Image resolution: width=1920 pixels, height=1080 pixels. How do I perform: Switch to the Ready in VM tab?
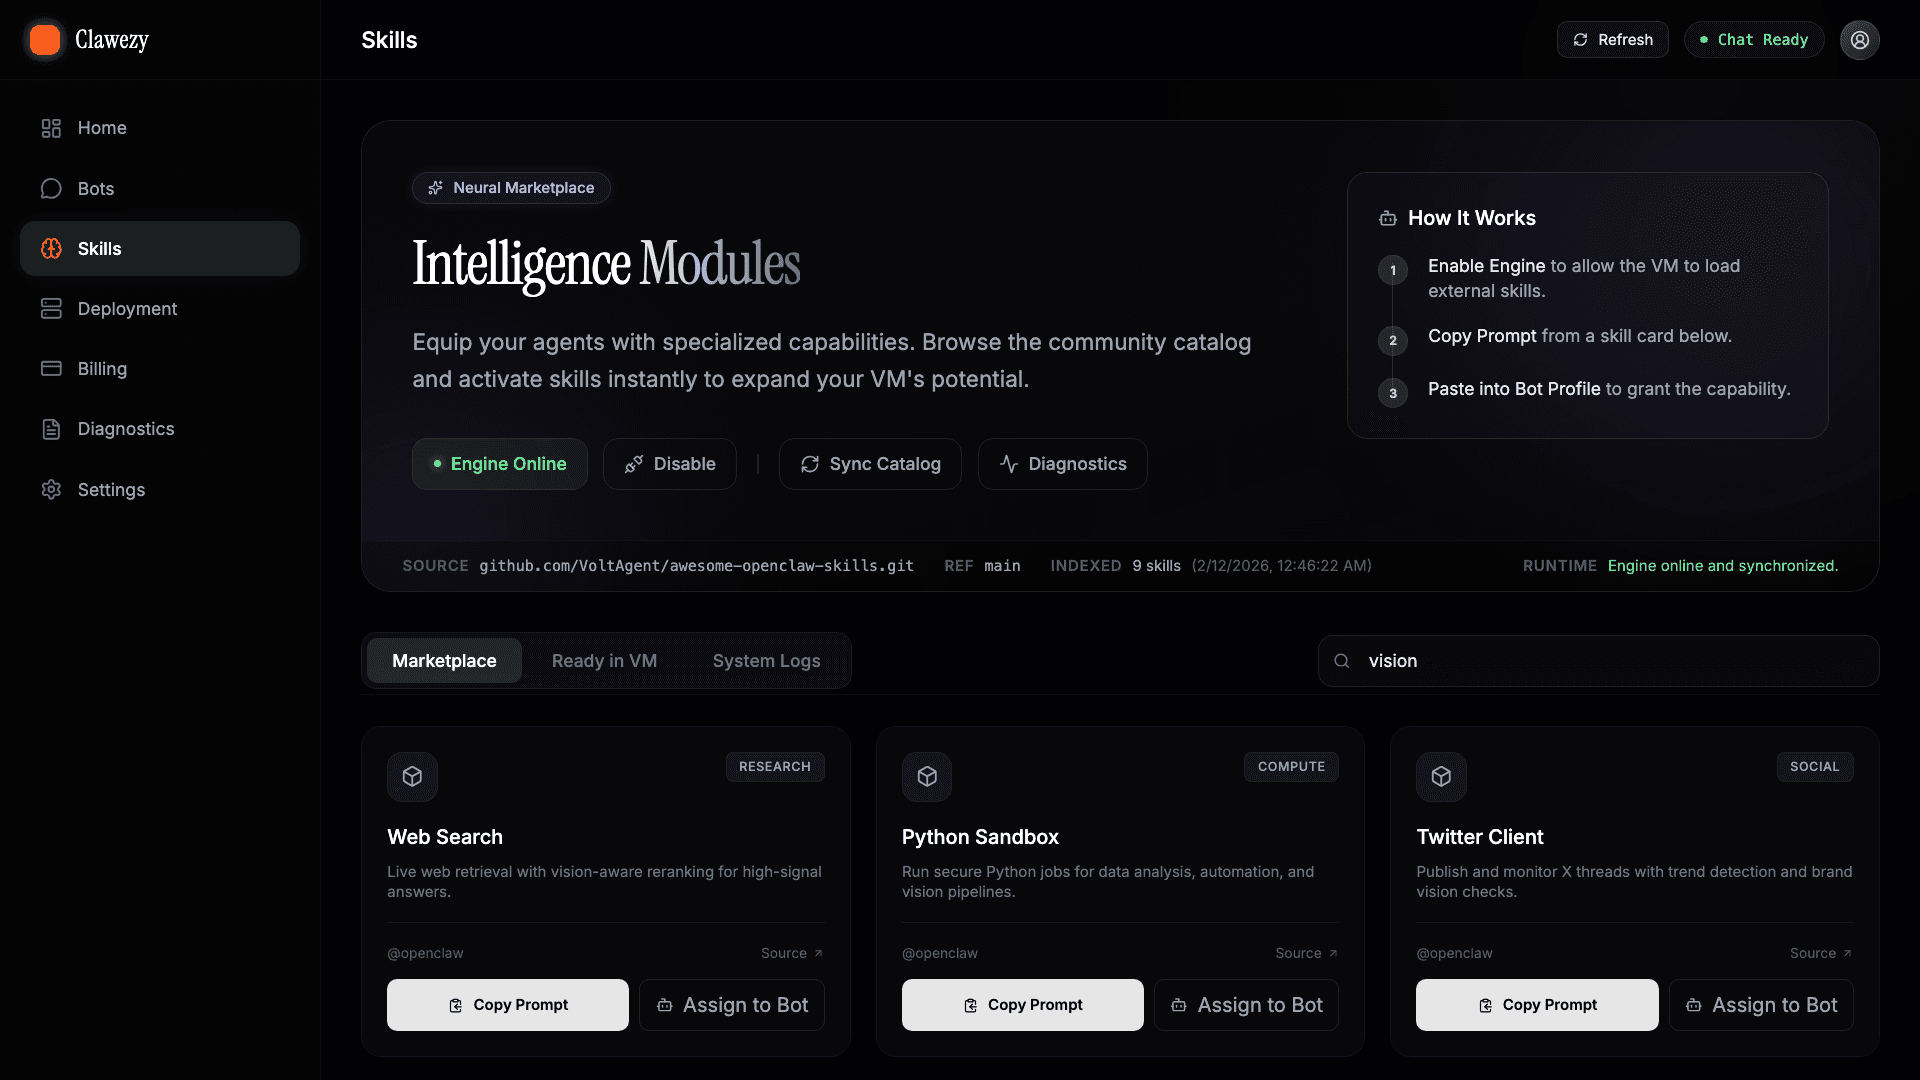(x=604, y=661)
